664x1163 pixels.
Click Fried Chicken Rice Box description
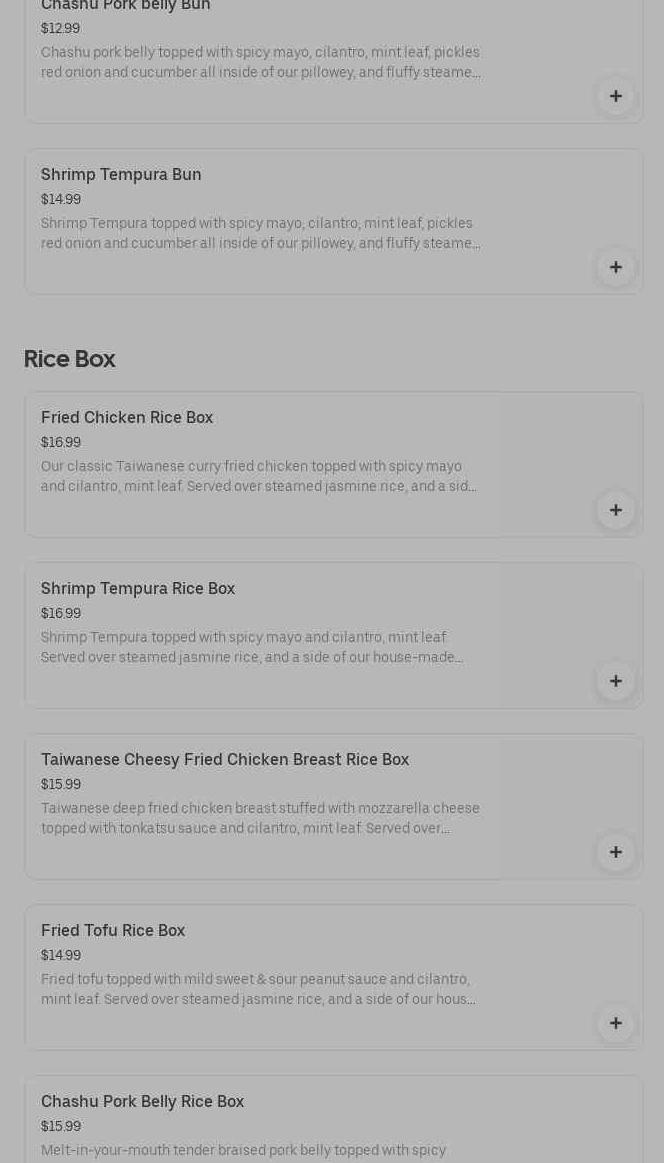click(260, 477)
